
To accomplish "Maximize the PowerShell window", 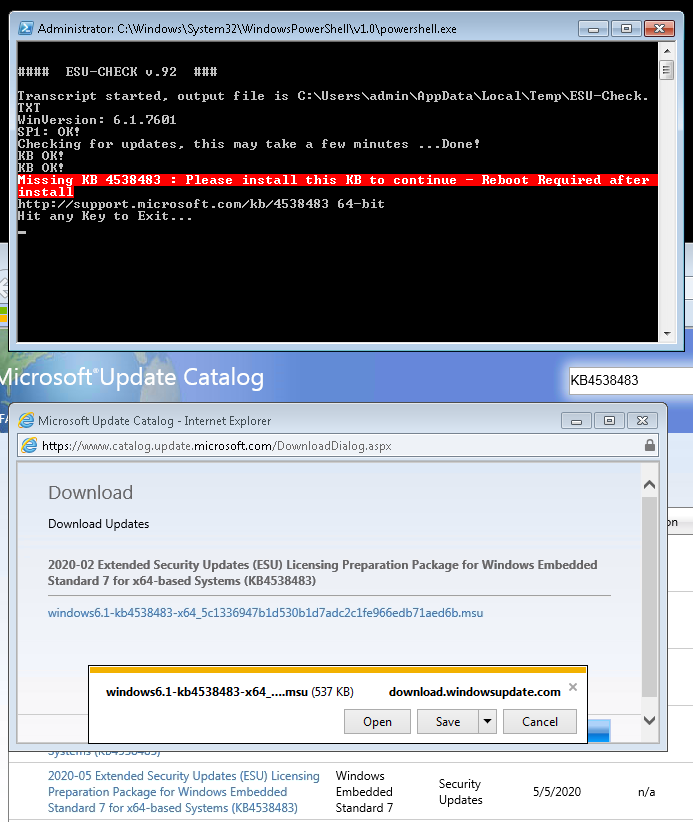I will (626, 29).
